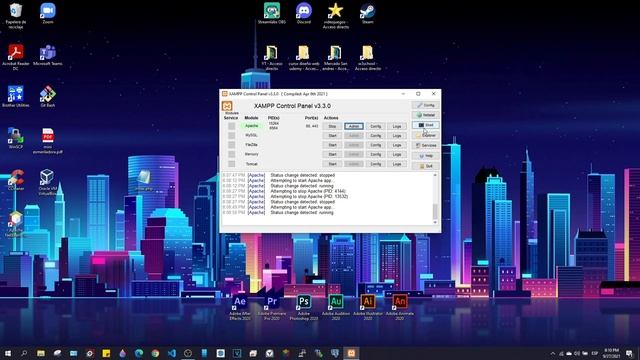Select Adobe Photoshop desktop icon
This screenshot has height=360, width=640.
[304, 307]
